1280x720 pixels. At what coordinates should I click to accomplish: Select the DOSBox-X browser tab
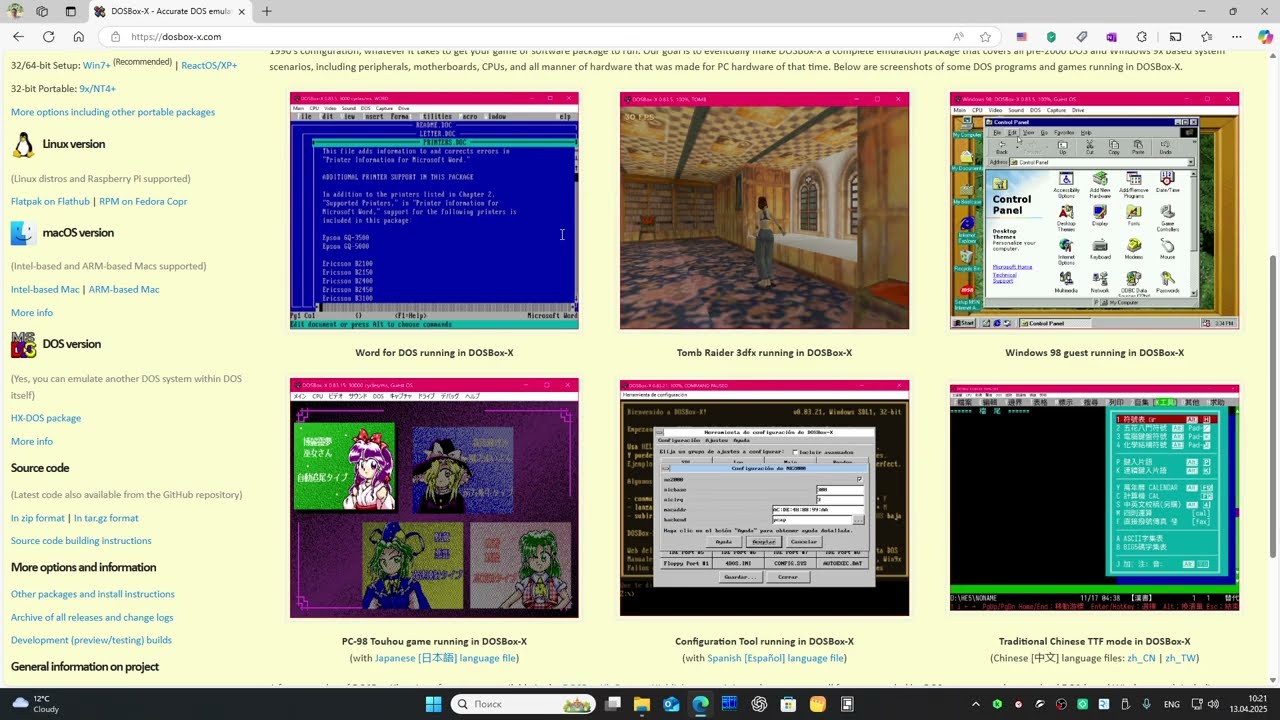170,11
